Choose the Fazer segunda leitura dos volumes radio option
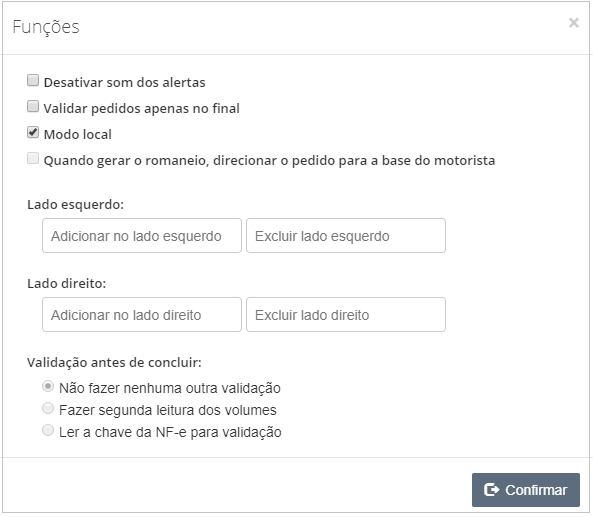The image size is (593, 517). (x=48, y=408)
